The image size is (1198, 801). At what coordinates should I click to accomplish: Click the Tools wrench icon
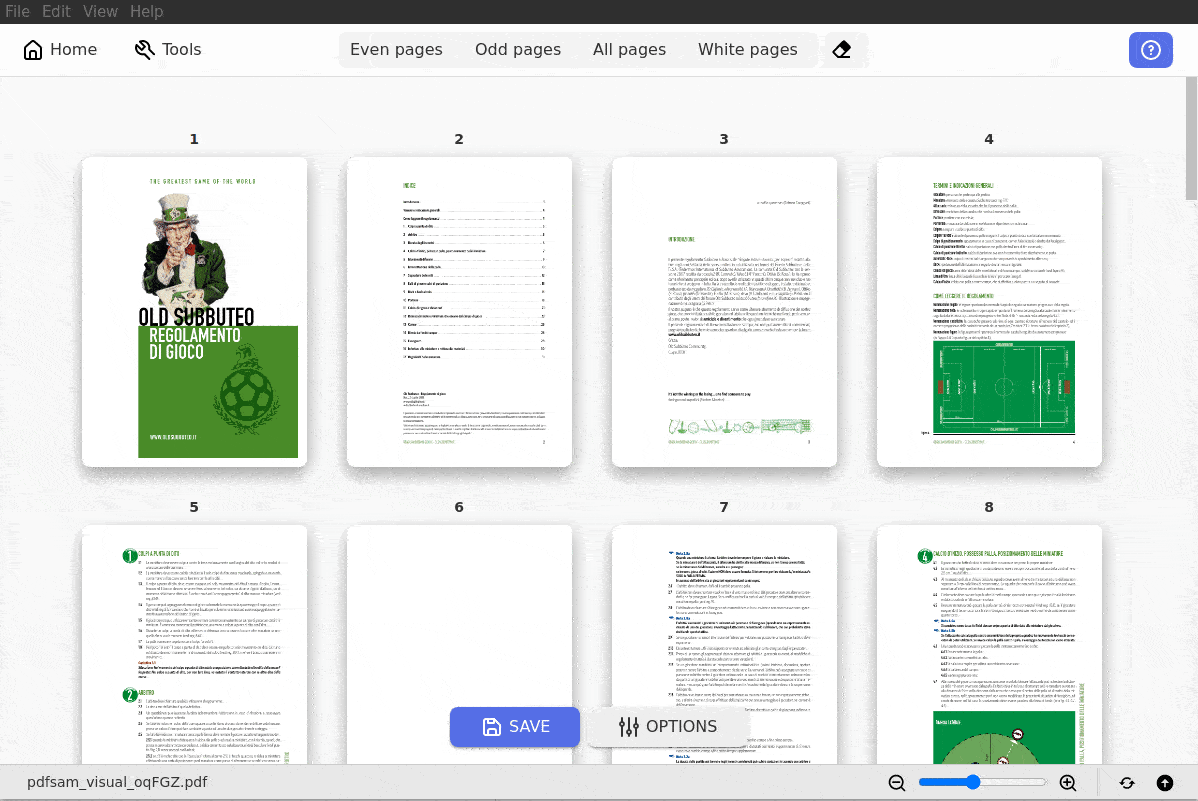(144, 50)
